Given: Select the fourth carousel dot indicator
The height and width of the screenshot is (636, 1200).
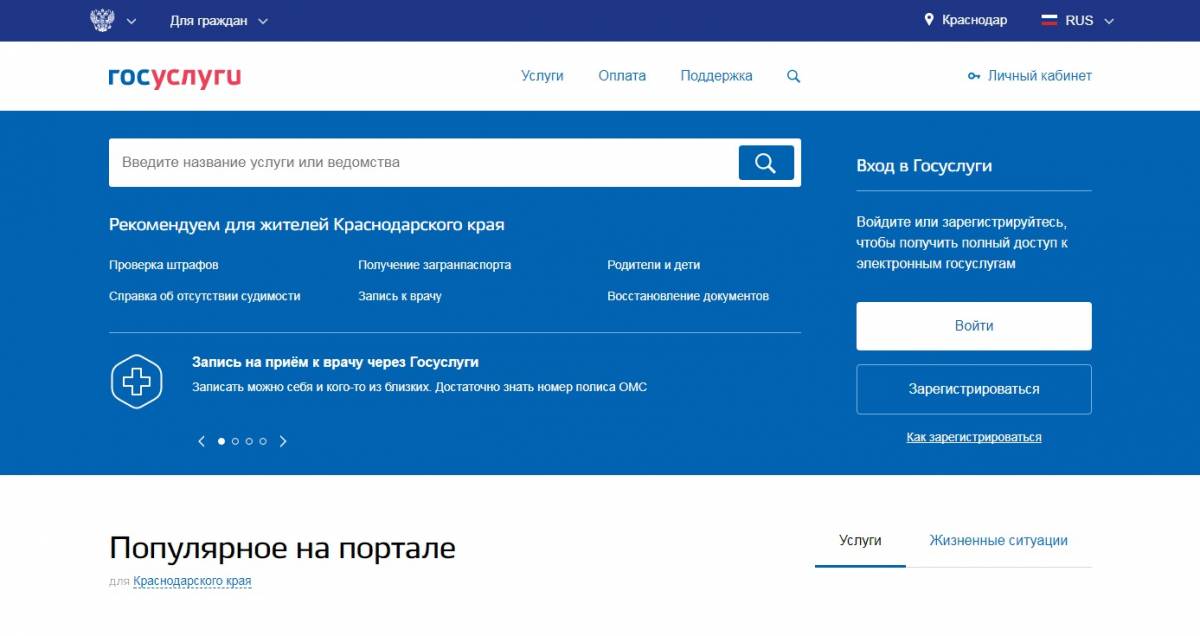Looking at the screenshot, I should click(x=263, y=441).
